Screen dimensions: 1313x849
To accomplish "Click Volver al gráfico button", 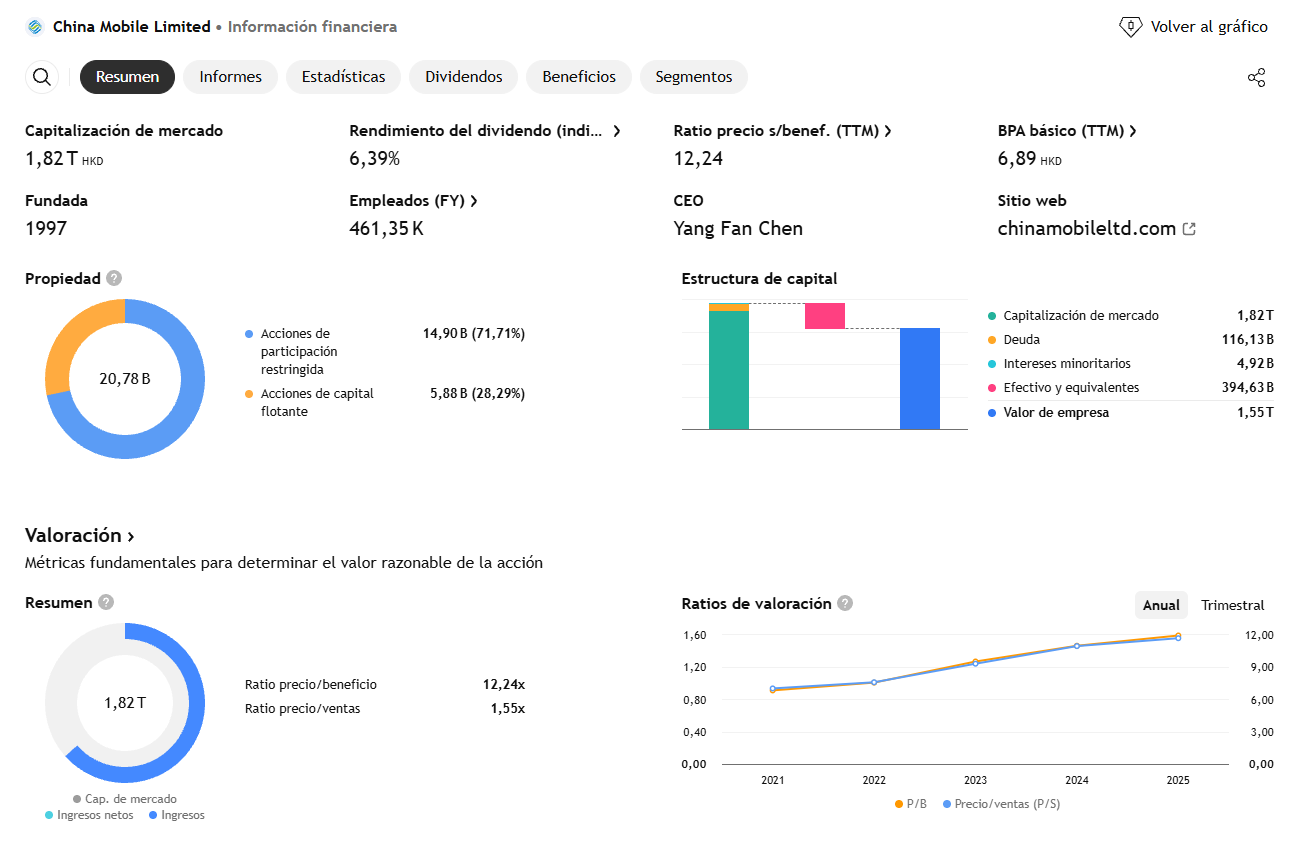I will [x=1193, y=27].
